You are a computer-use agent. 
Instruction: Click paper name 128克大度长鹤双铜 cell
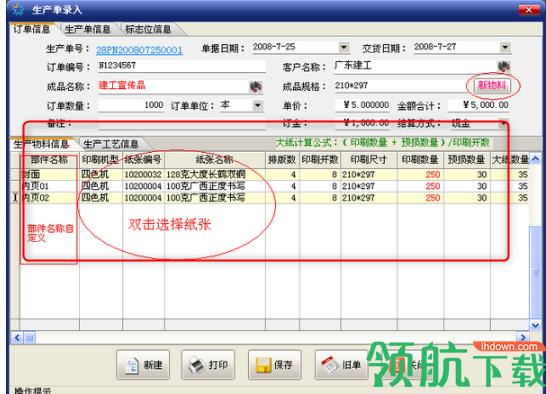tap(215, 174)
